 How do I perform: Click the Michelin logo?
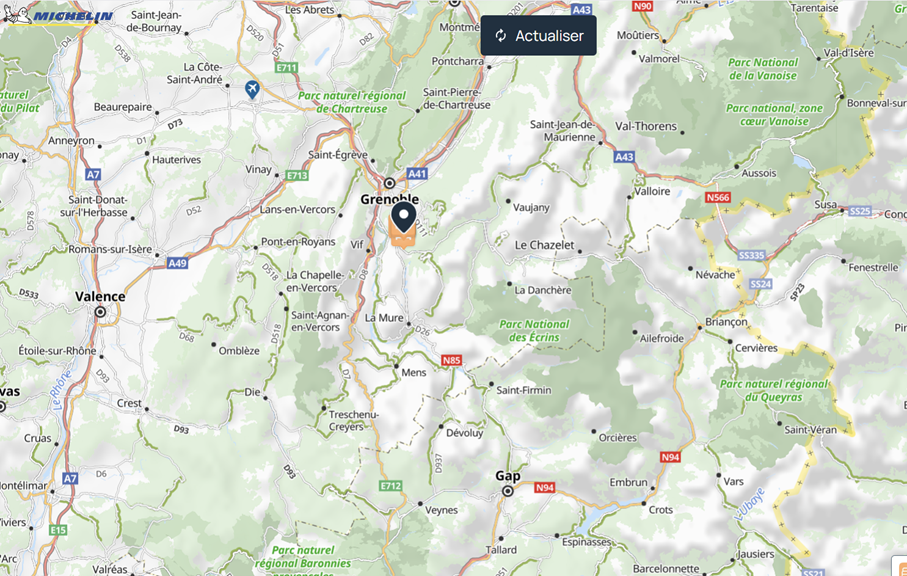pos(58,14)
